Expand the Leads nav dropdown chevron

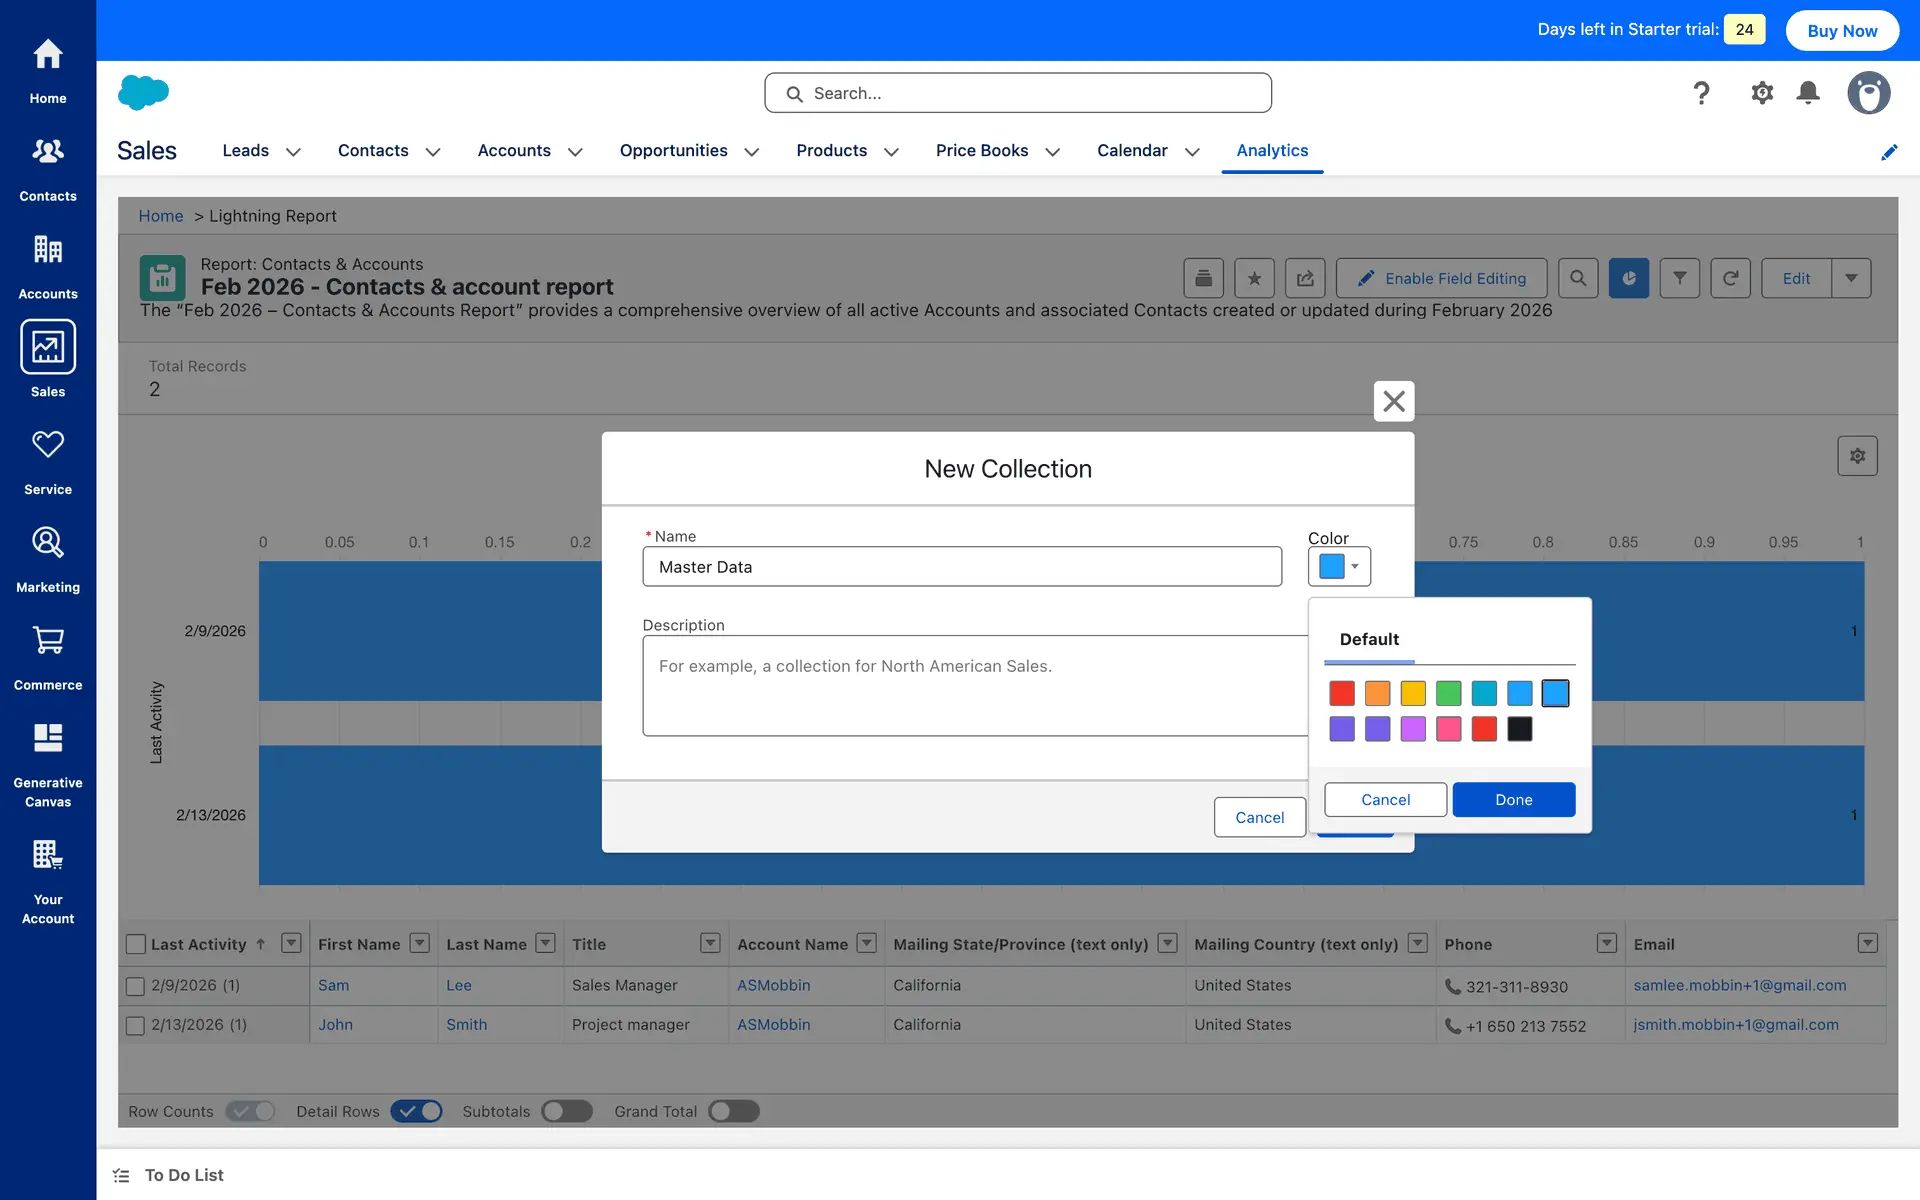[293, 152]
